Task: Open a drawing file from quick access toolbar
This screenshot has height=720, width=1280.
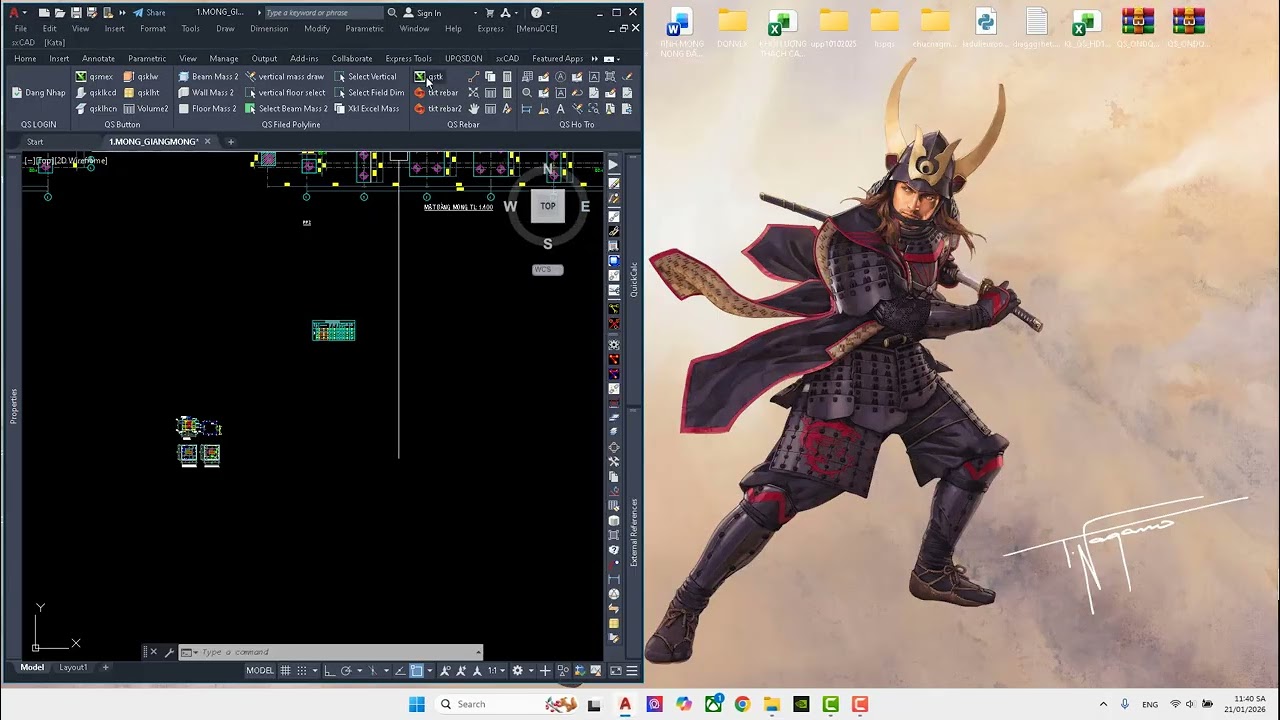Action: (60, 13)
